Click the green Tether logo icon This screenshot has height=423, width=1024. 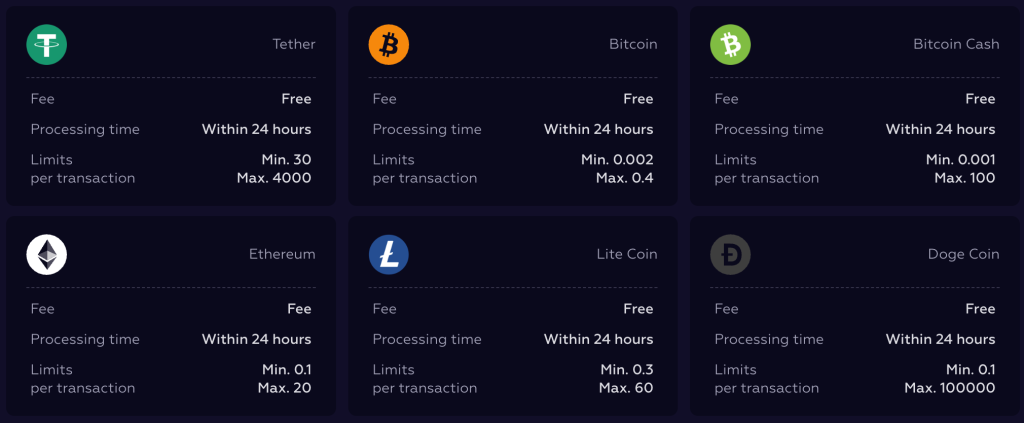tap(46, 44)
